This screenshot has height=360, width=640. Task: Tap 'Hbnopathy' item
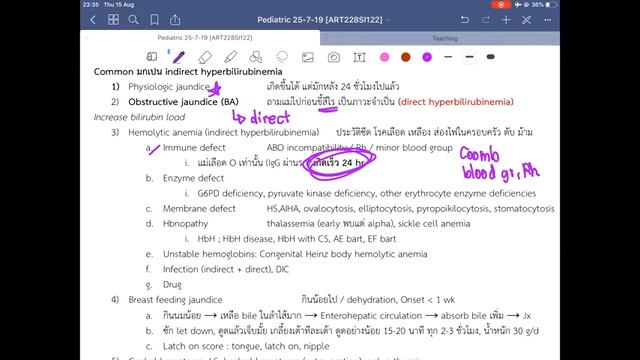pos(185,224)
